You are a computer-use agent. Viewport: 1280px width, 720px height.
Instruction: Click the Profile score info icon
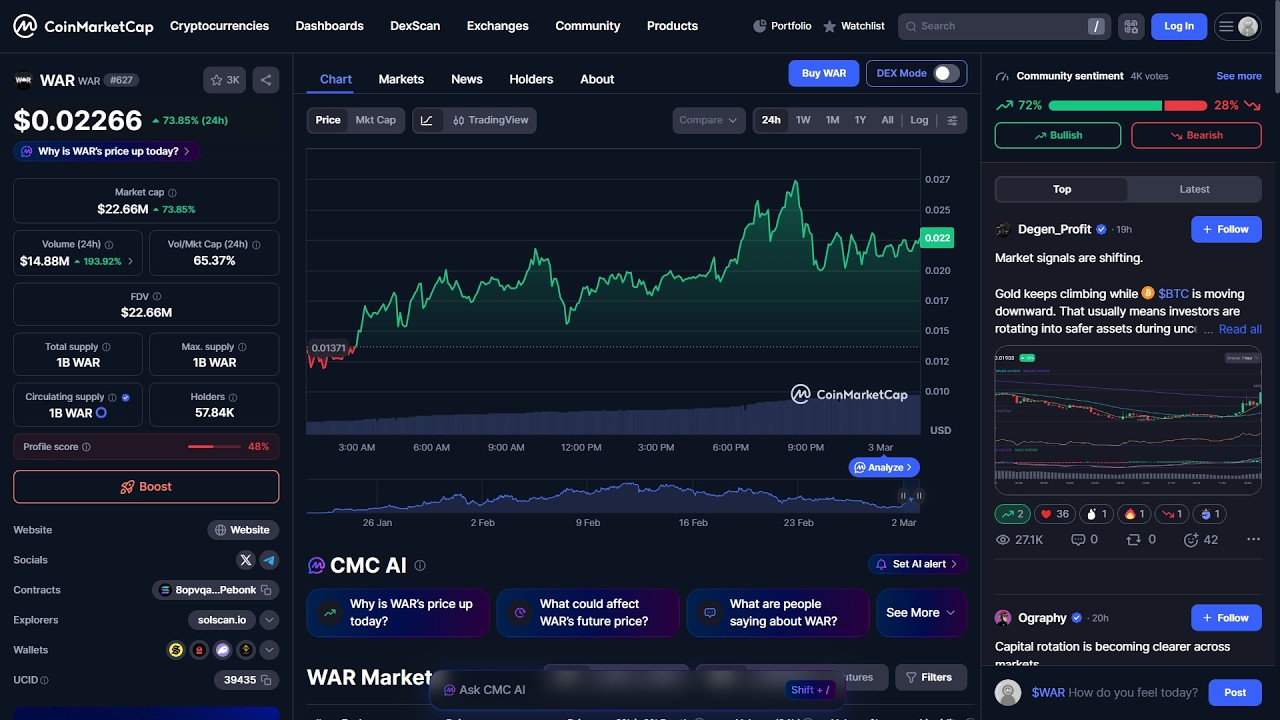(x=86, y=447)
